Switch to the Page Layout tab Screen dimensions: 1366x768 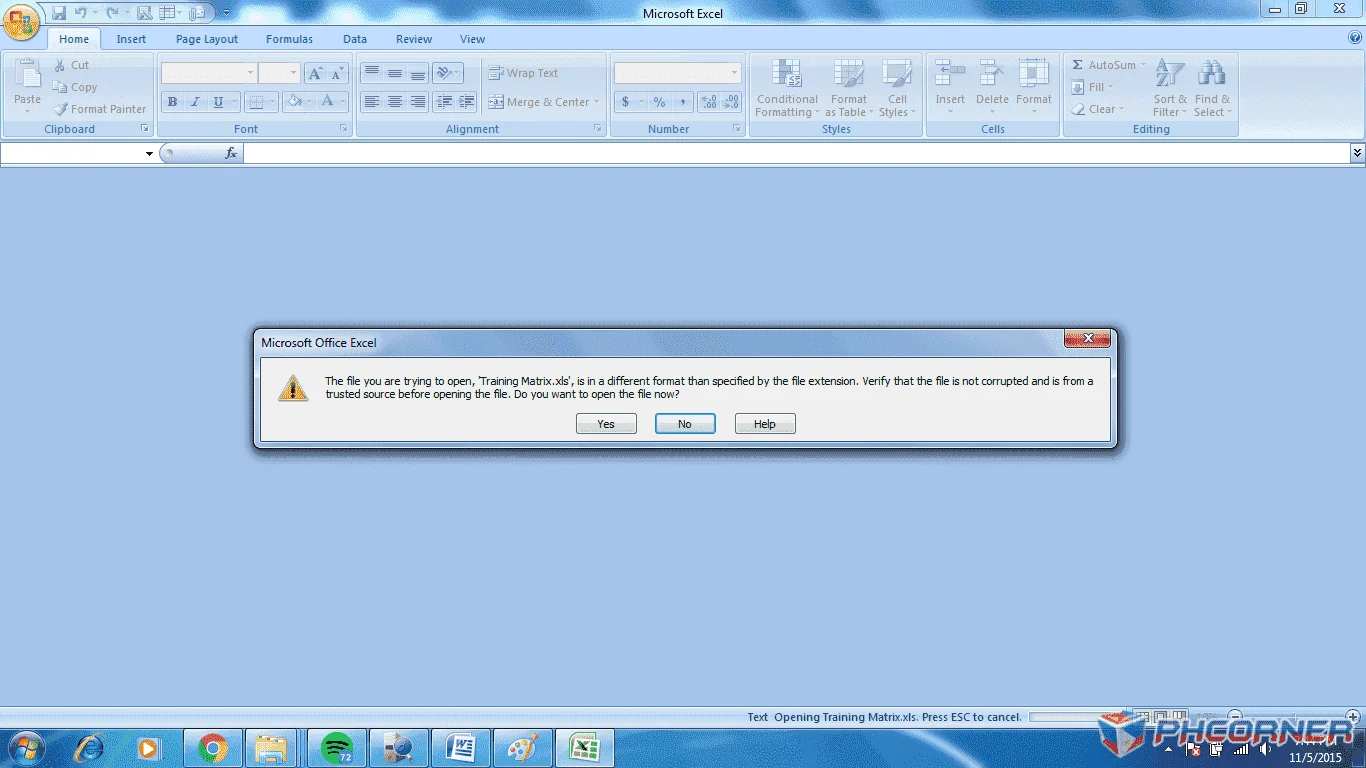207,39
